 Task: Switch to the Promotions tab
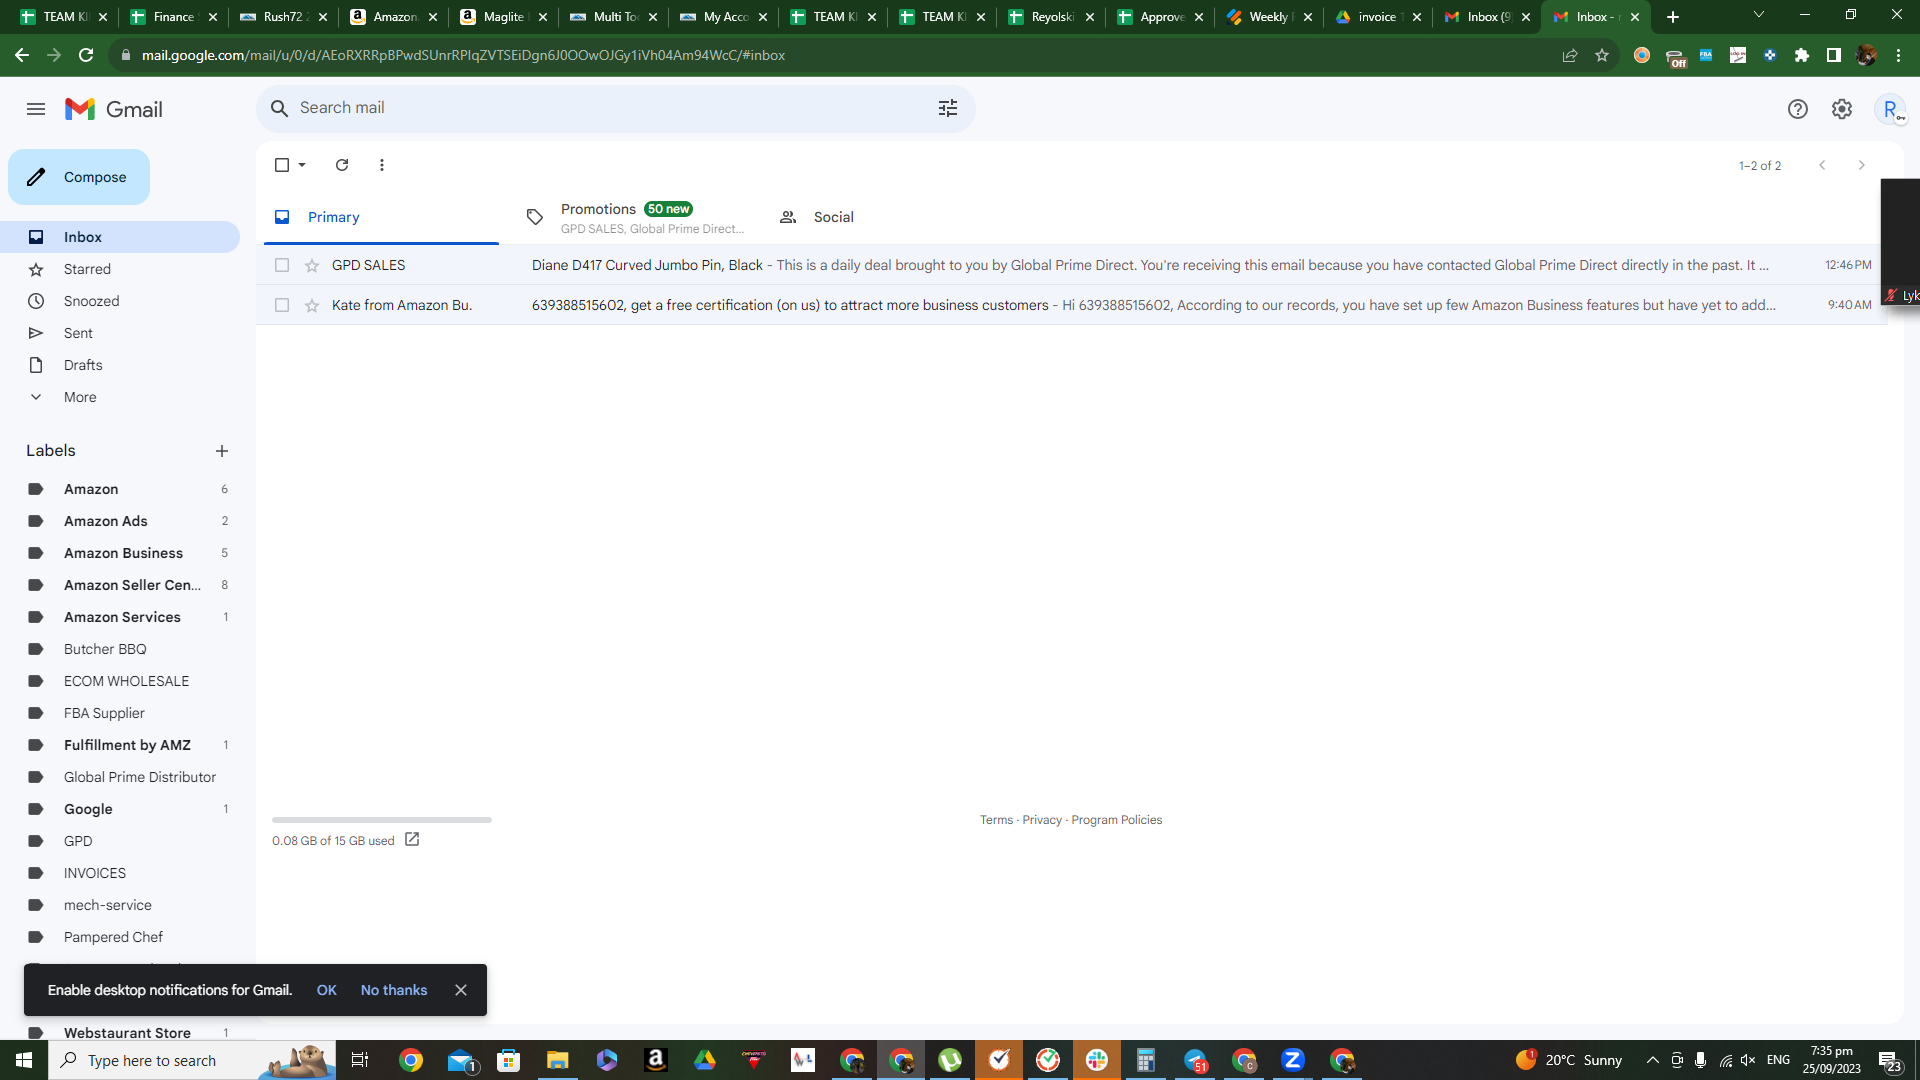(635, 217)
